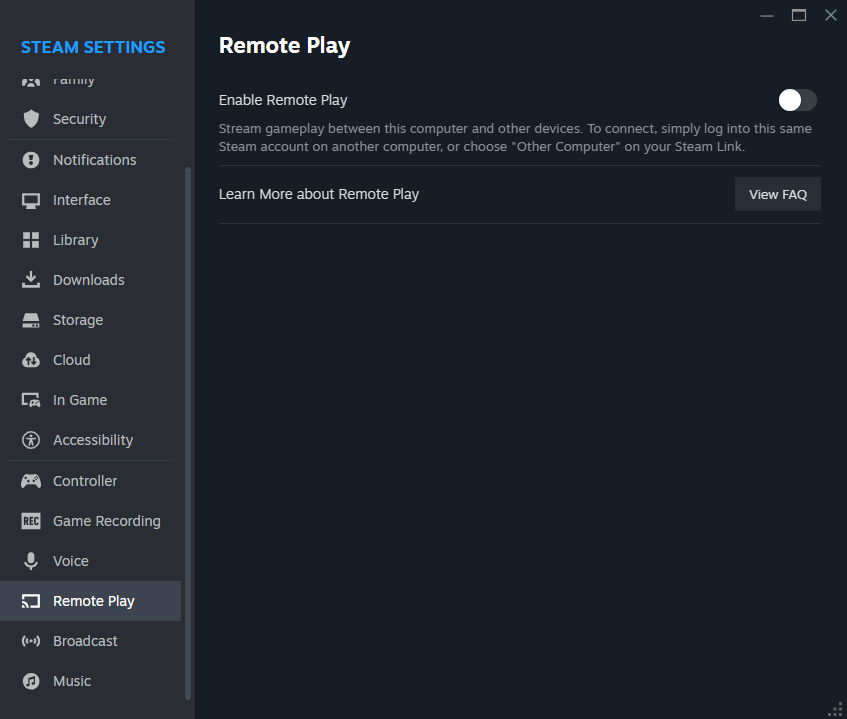The width and height of the screenshot is (847, 719).
Task: Open the In Game settings section
Action: click(x=79, y=400)
